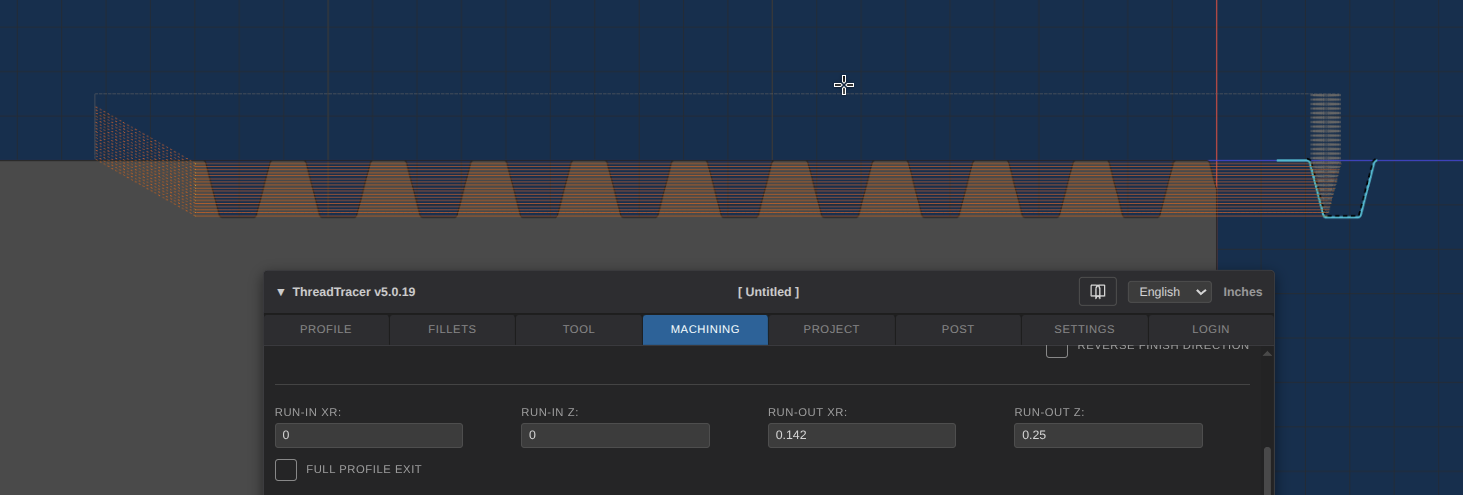Click the panel's scroll-up arrow
This screenshot has height=495, width=1463.
(x=1268, y=354)
